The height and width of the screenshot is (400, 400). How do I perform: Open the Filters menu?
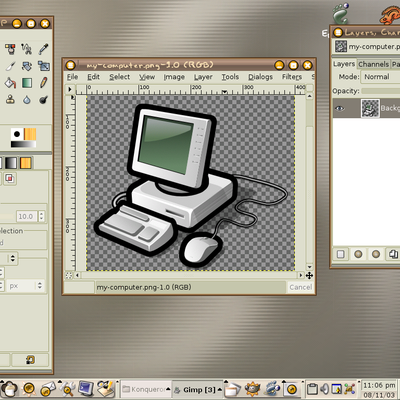click(x=292, y=77)
